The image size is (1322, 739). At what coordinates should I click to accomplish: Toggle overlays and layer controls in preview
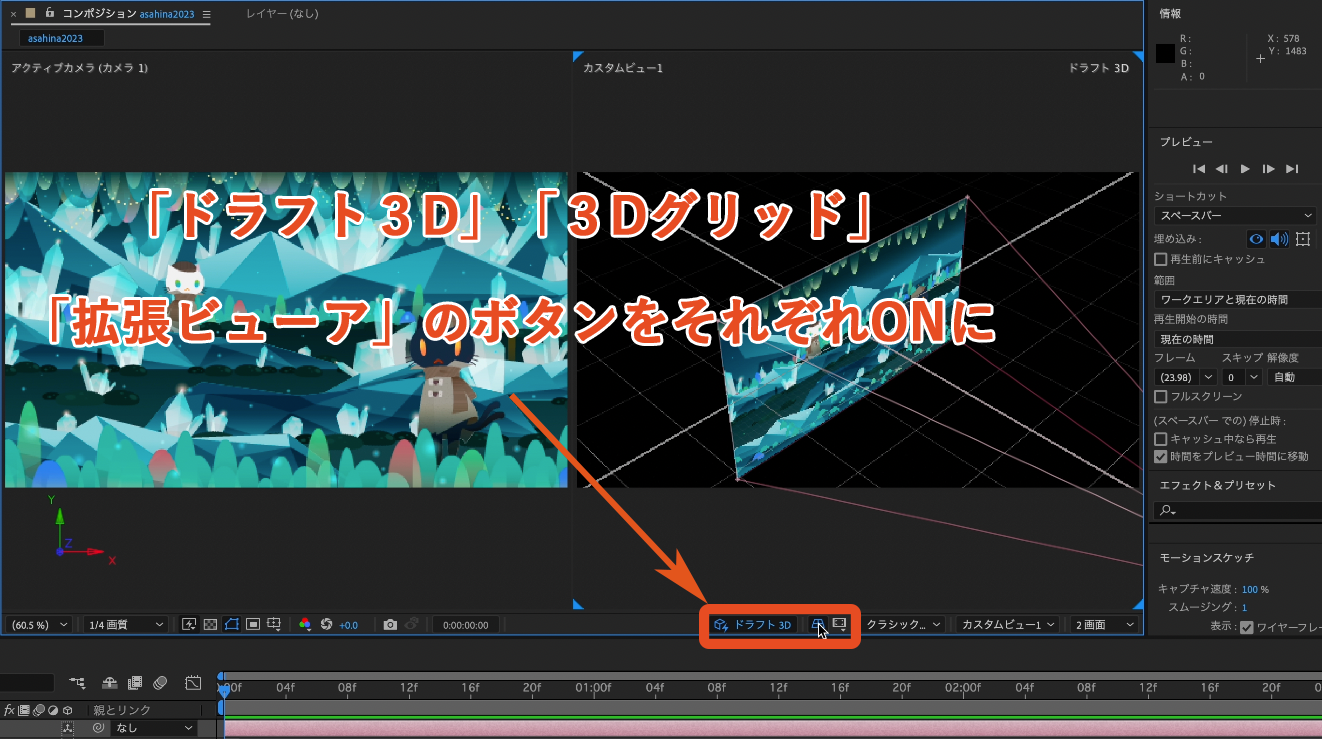1303,239
